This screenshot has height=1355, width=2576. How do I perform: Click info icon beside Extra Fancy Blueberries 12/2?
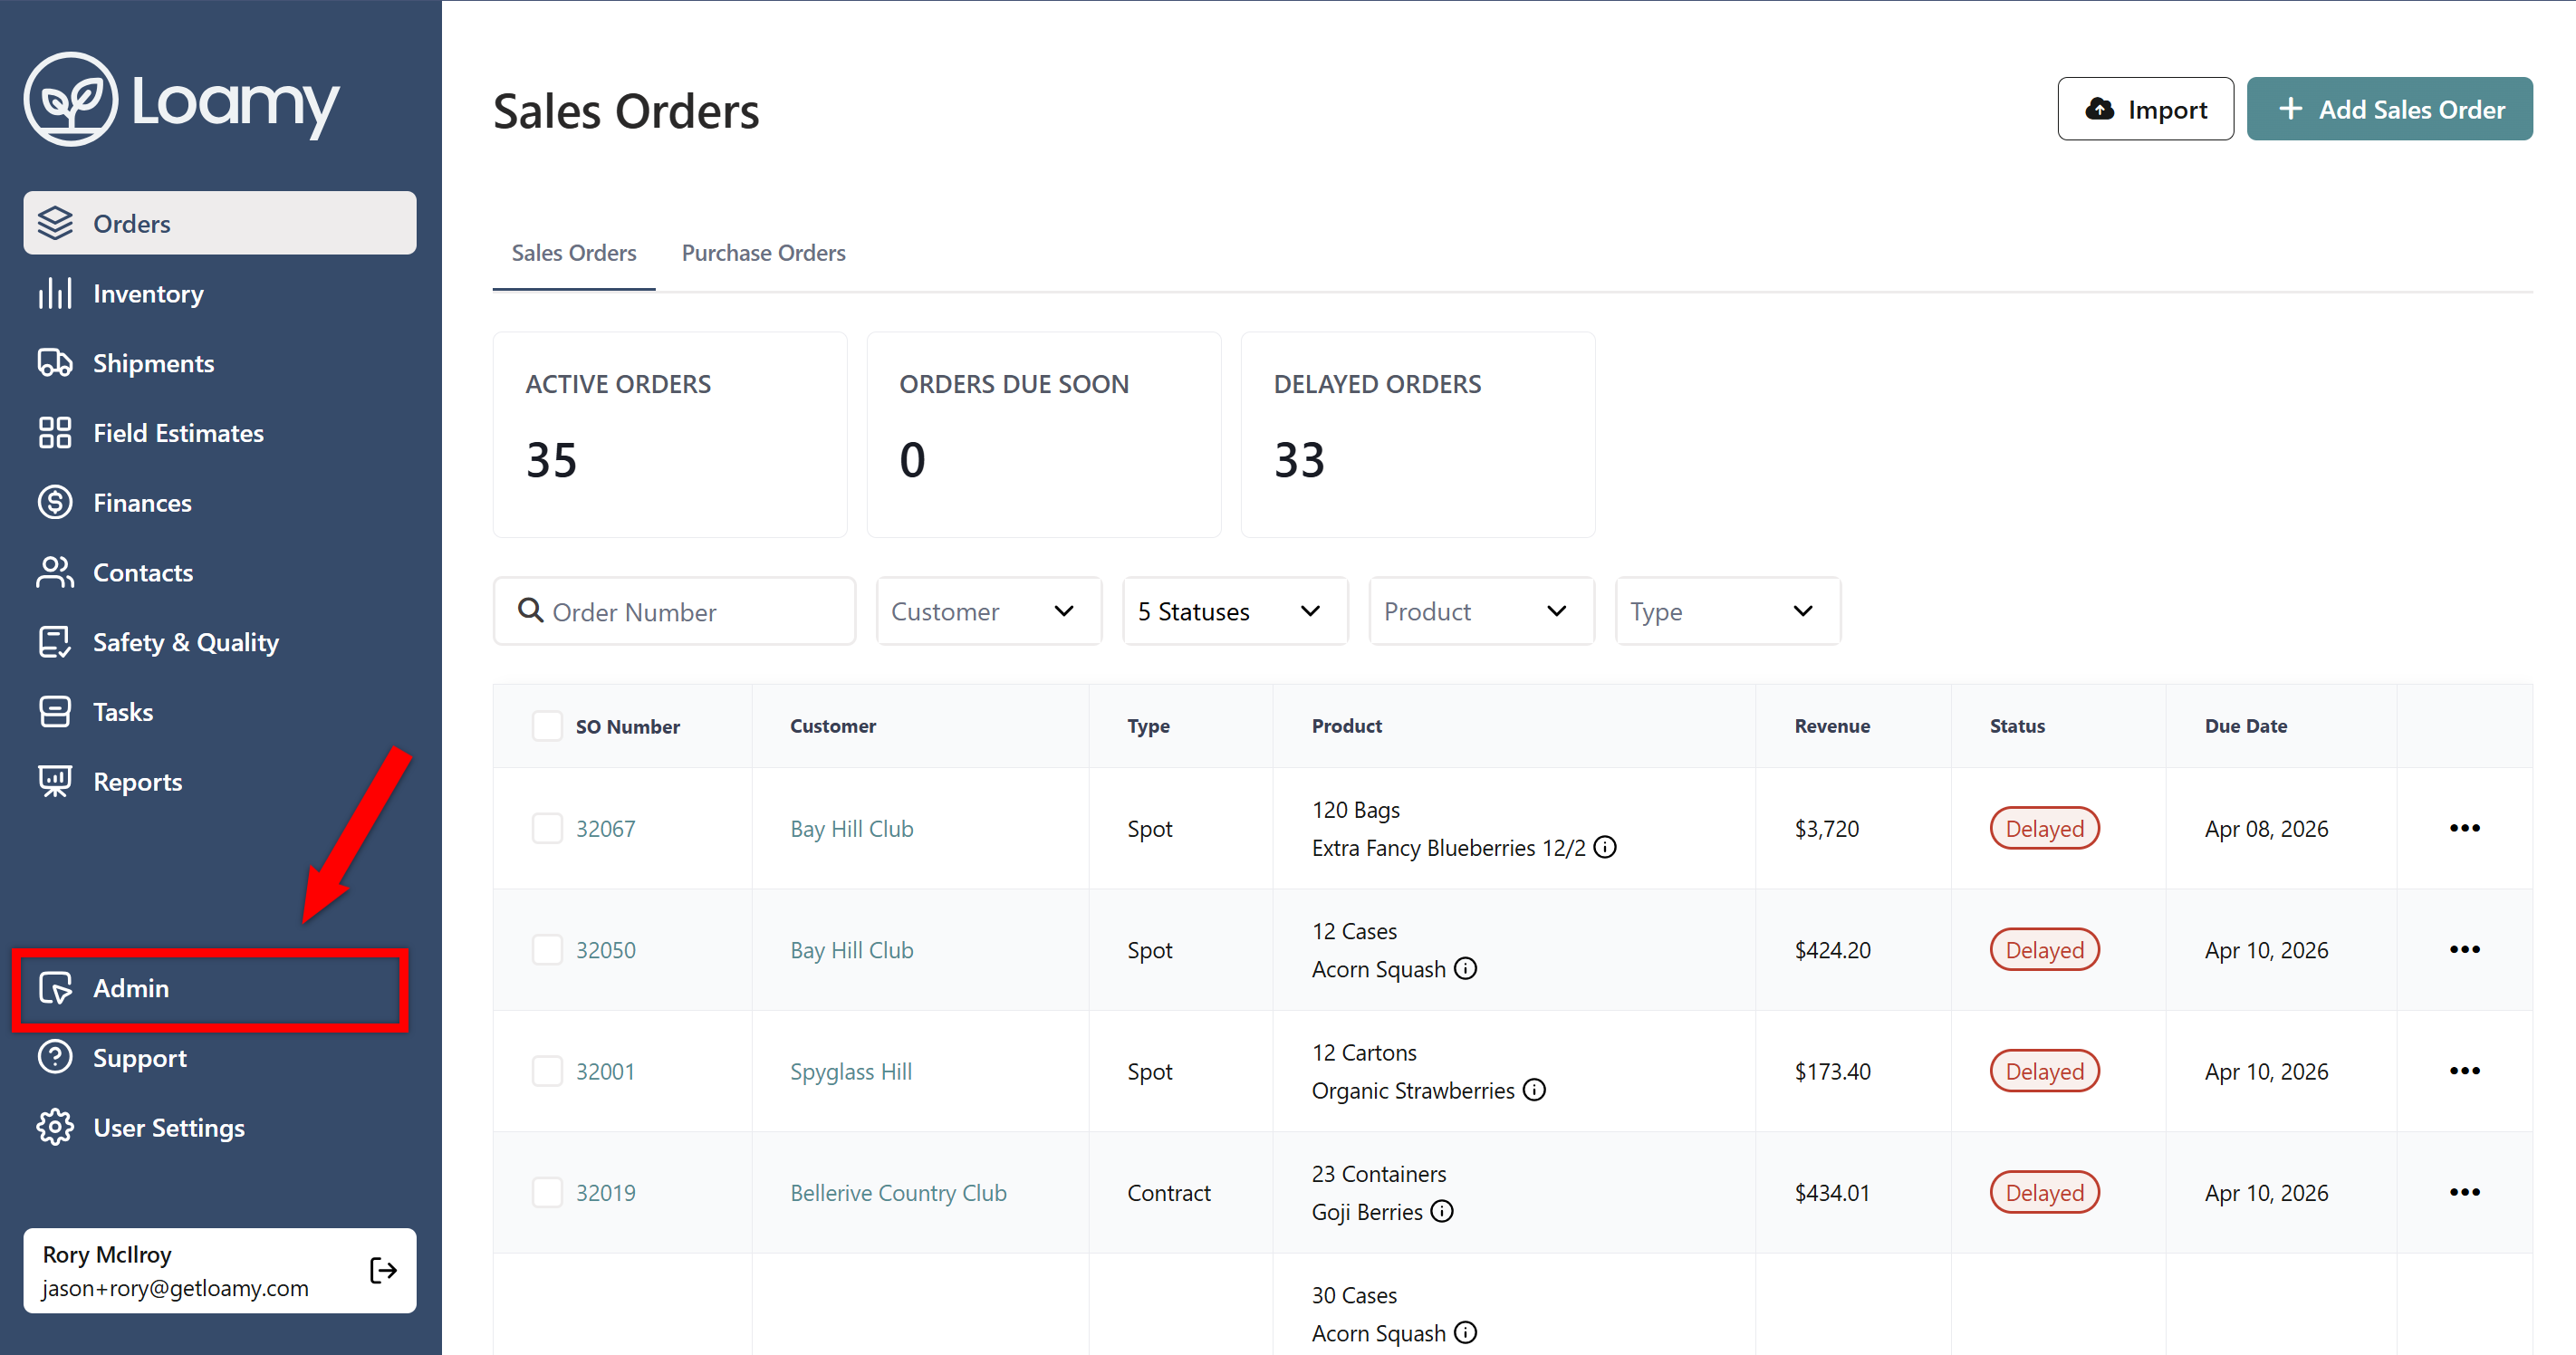tap(1605, 847)
